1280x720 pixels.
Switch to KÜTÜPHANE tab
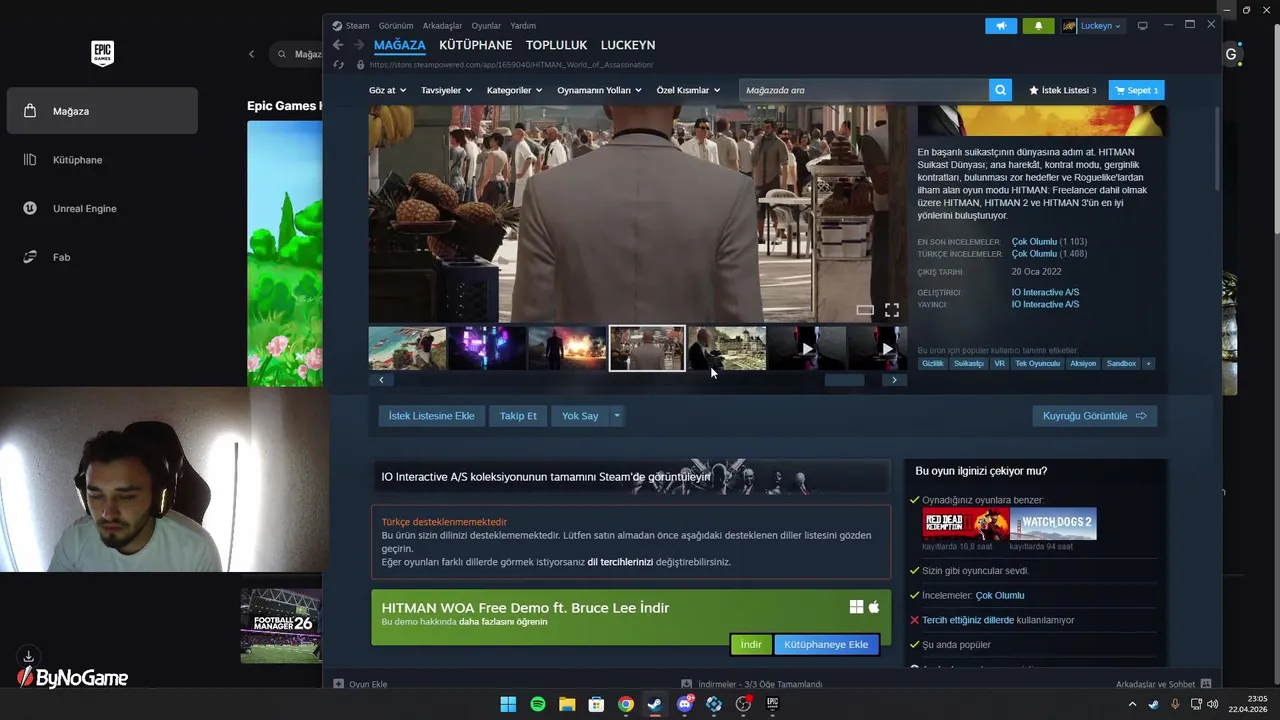[x=475, y=45]
